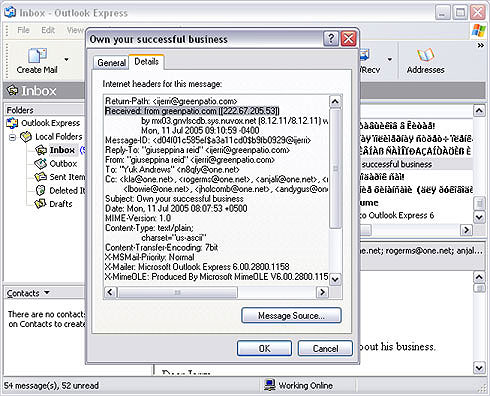Image resolution: width=490 pixels, height=396 pixels.
Task: Click the Sent Items icon
Action: point(41,177)
